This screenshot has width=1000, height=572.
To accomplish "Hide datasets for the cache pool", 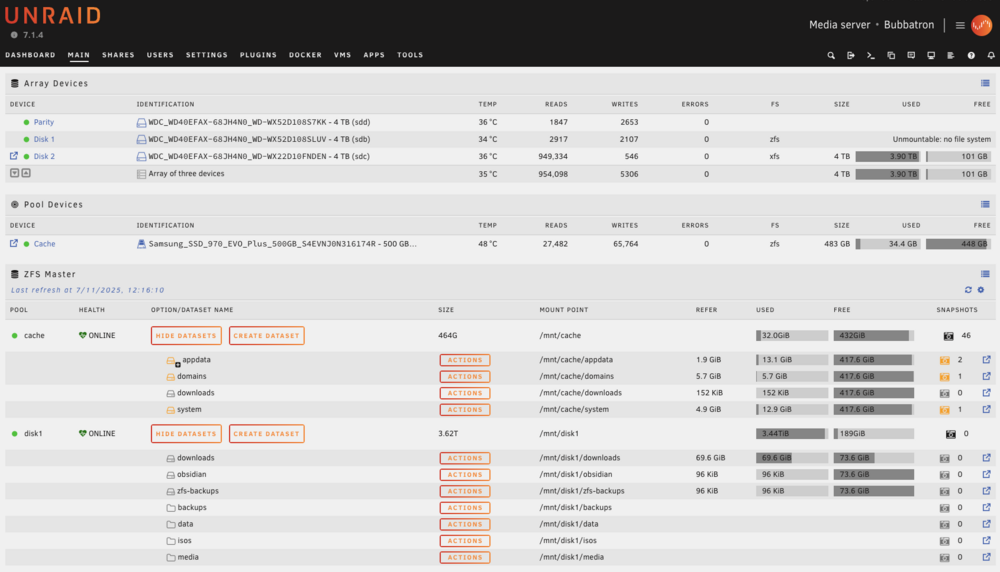I will 186,335.
